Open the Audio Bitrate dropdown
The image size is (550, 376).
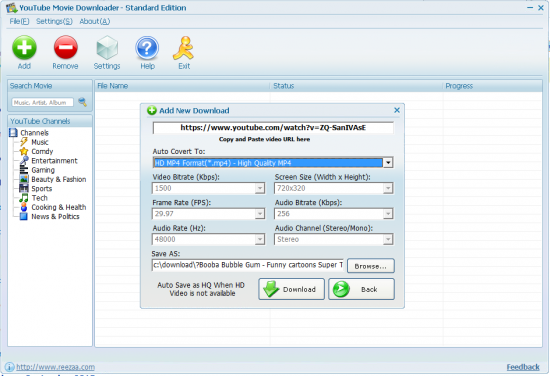click(x=388, y=214)
